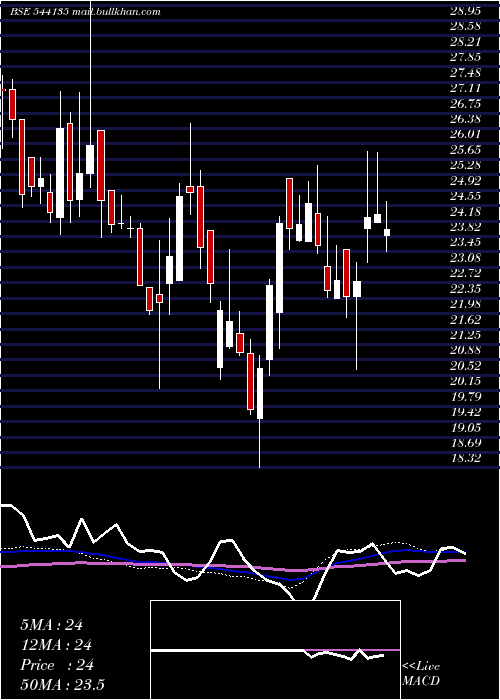Viewport: 500px width, 700px height.
Task: Click the 25.65 price axis label
Action: [x=465, y=150]
